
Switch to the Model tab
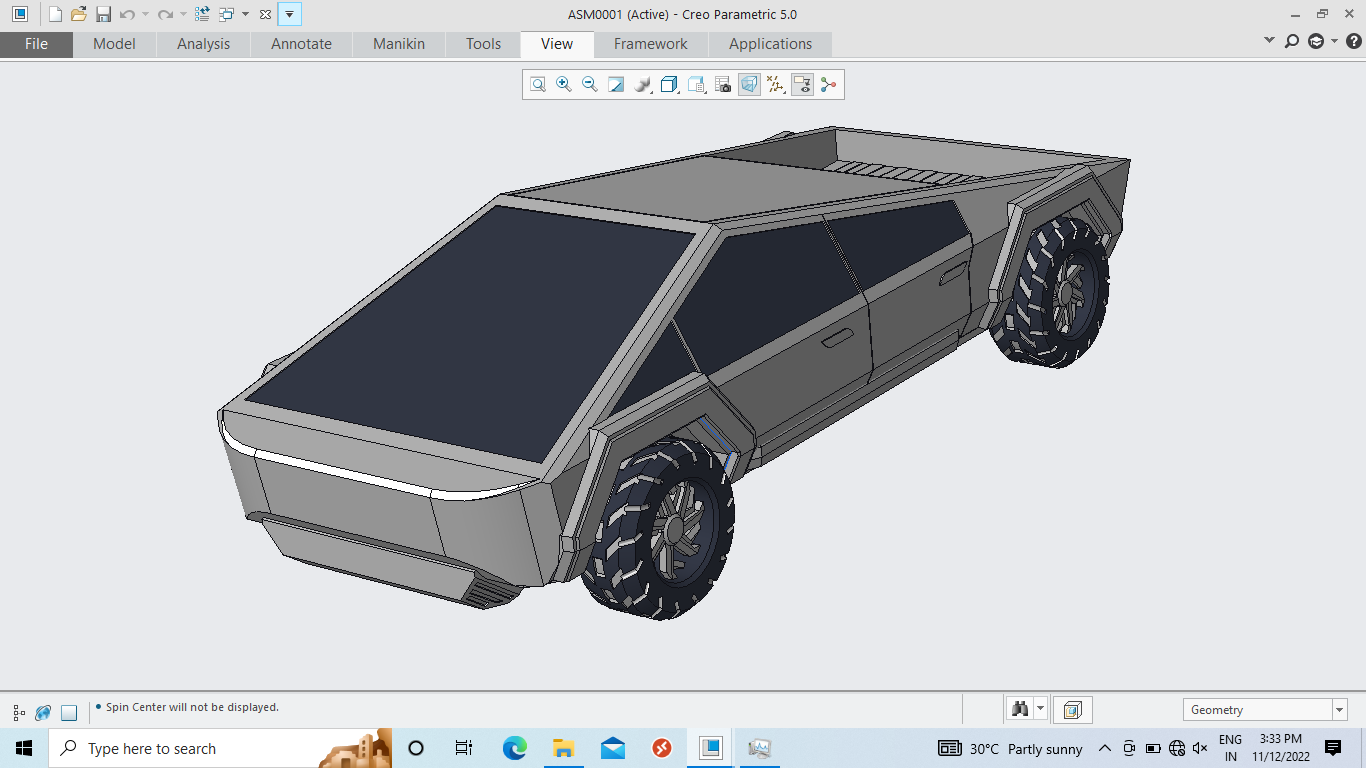114,44
